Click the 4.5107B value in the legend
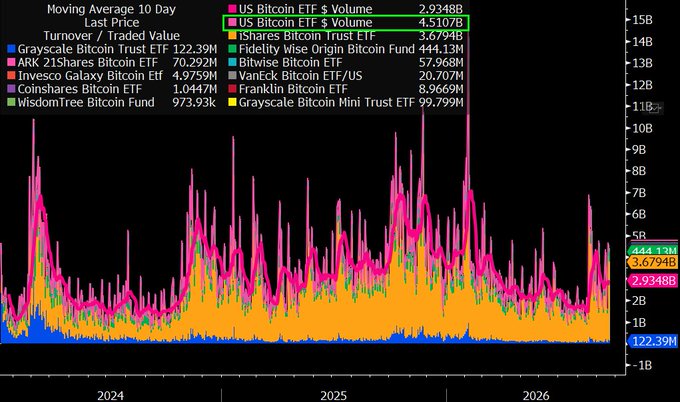 (441, 23)
